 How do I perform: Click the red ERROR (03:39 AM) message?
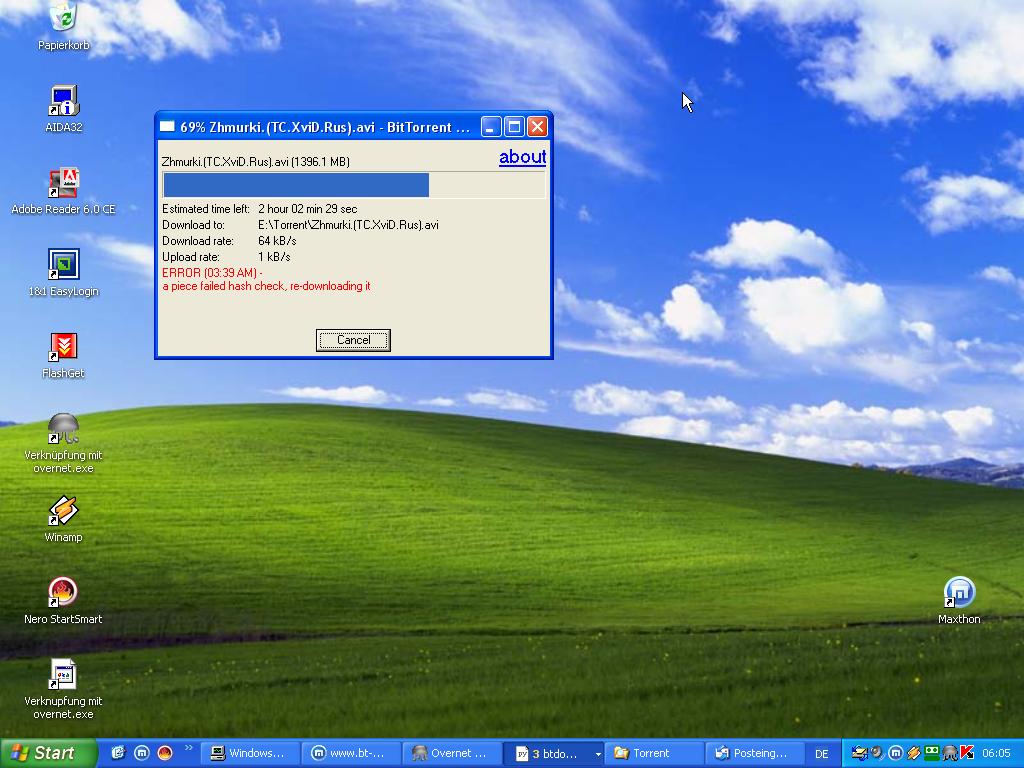coord(212,272)
